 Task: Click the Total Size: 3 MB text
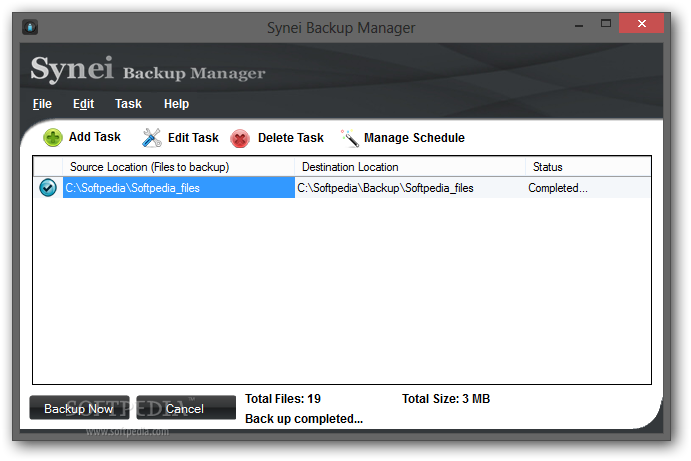(x=446, y=399)
